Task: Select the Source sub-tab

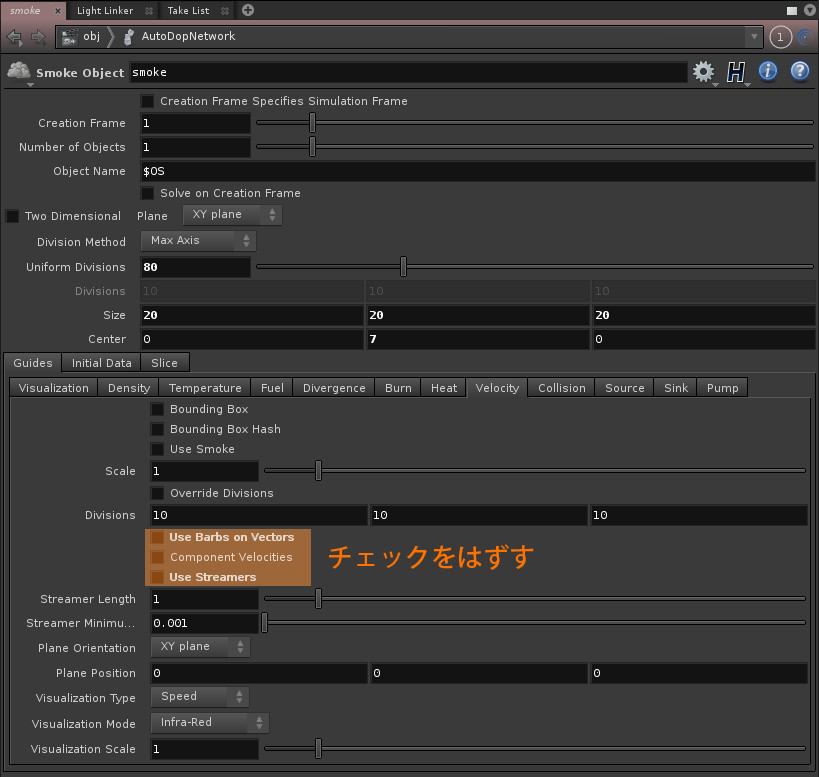Action: [x=624, y=388]
